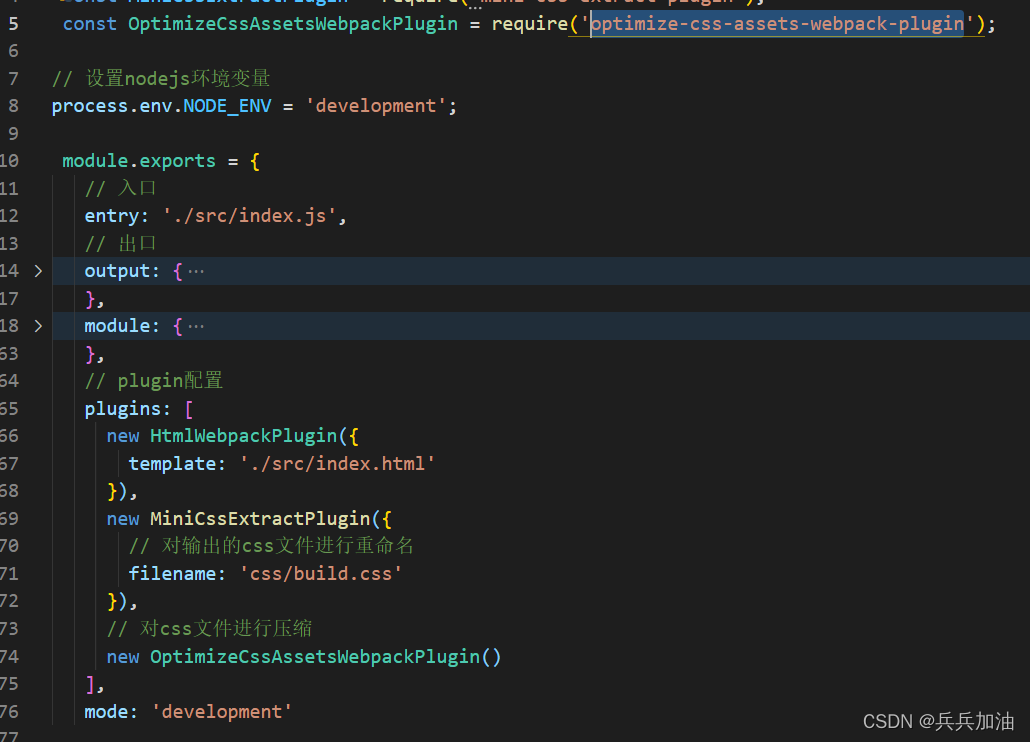Image resolution: width=1030 pixels, height=742 pixels.
Task: Expand the folded module block arrow
Action: point(38,326)
